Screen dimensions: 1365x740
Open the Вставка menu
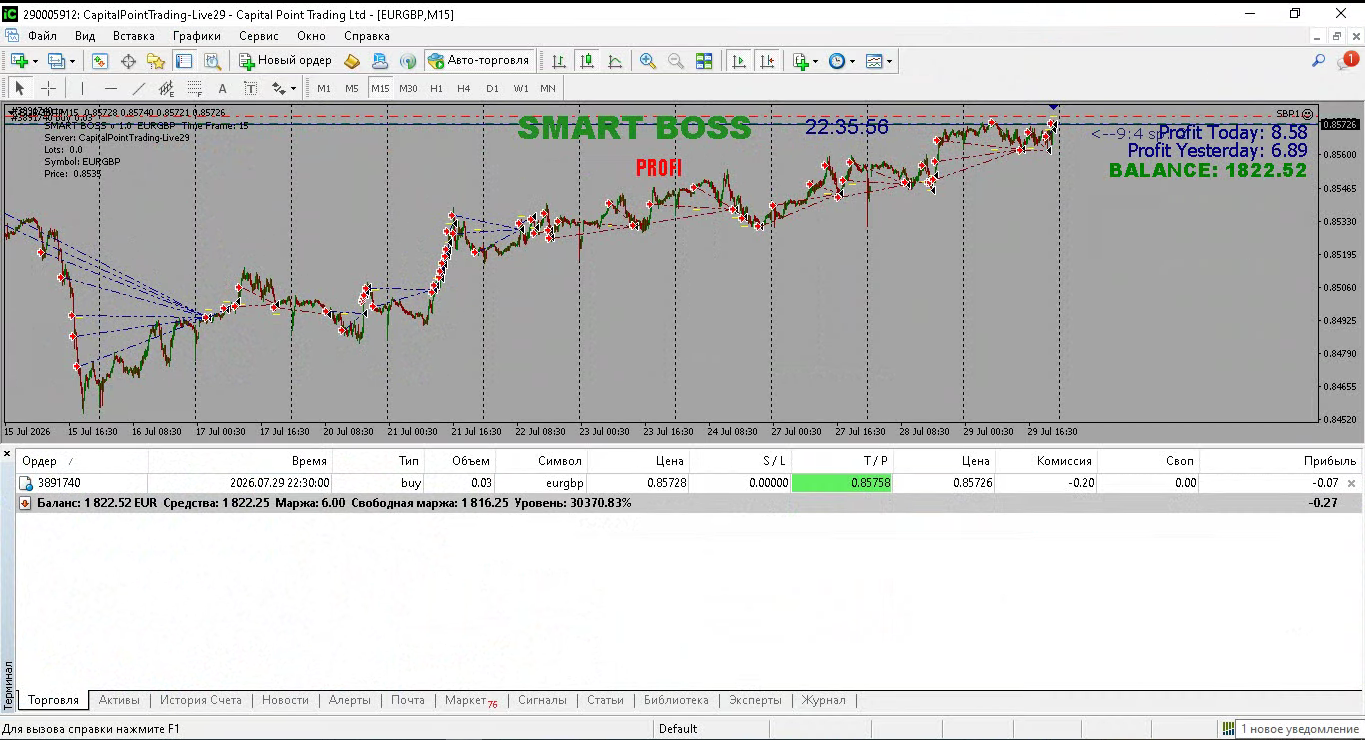(x=134, y=36)
